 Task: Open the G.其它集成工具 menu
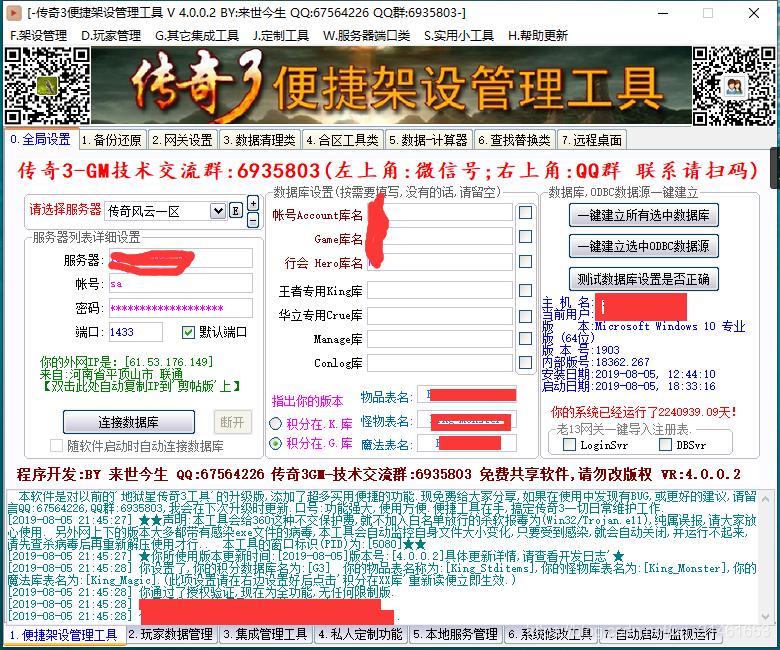tap(197, 35)
